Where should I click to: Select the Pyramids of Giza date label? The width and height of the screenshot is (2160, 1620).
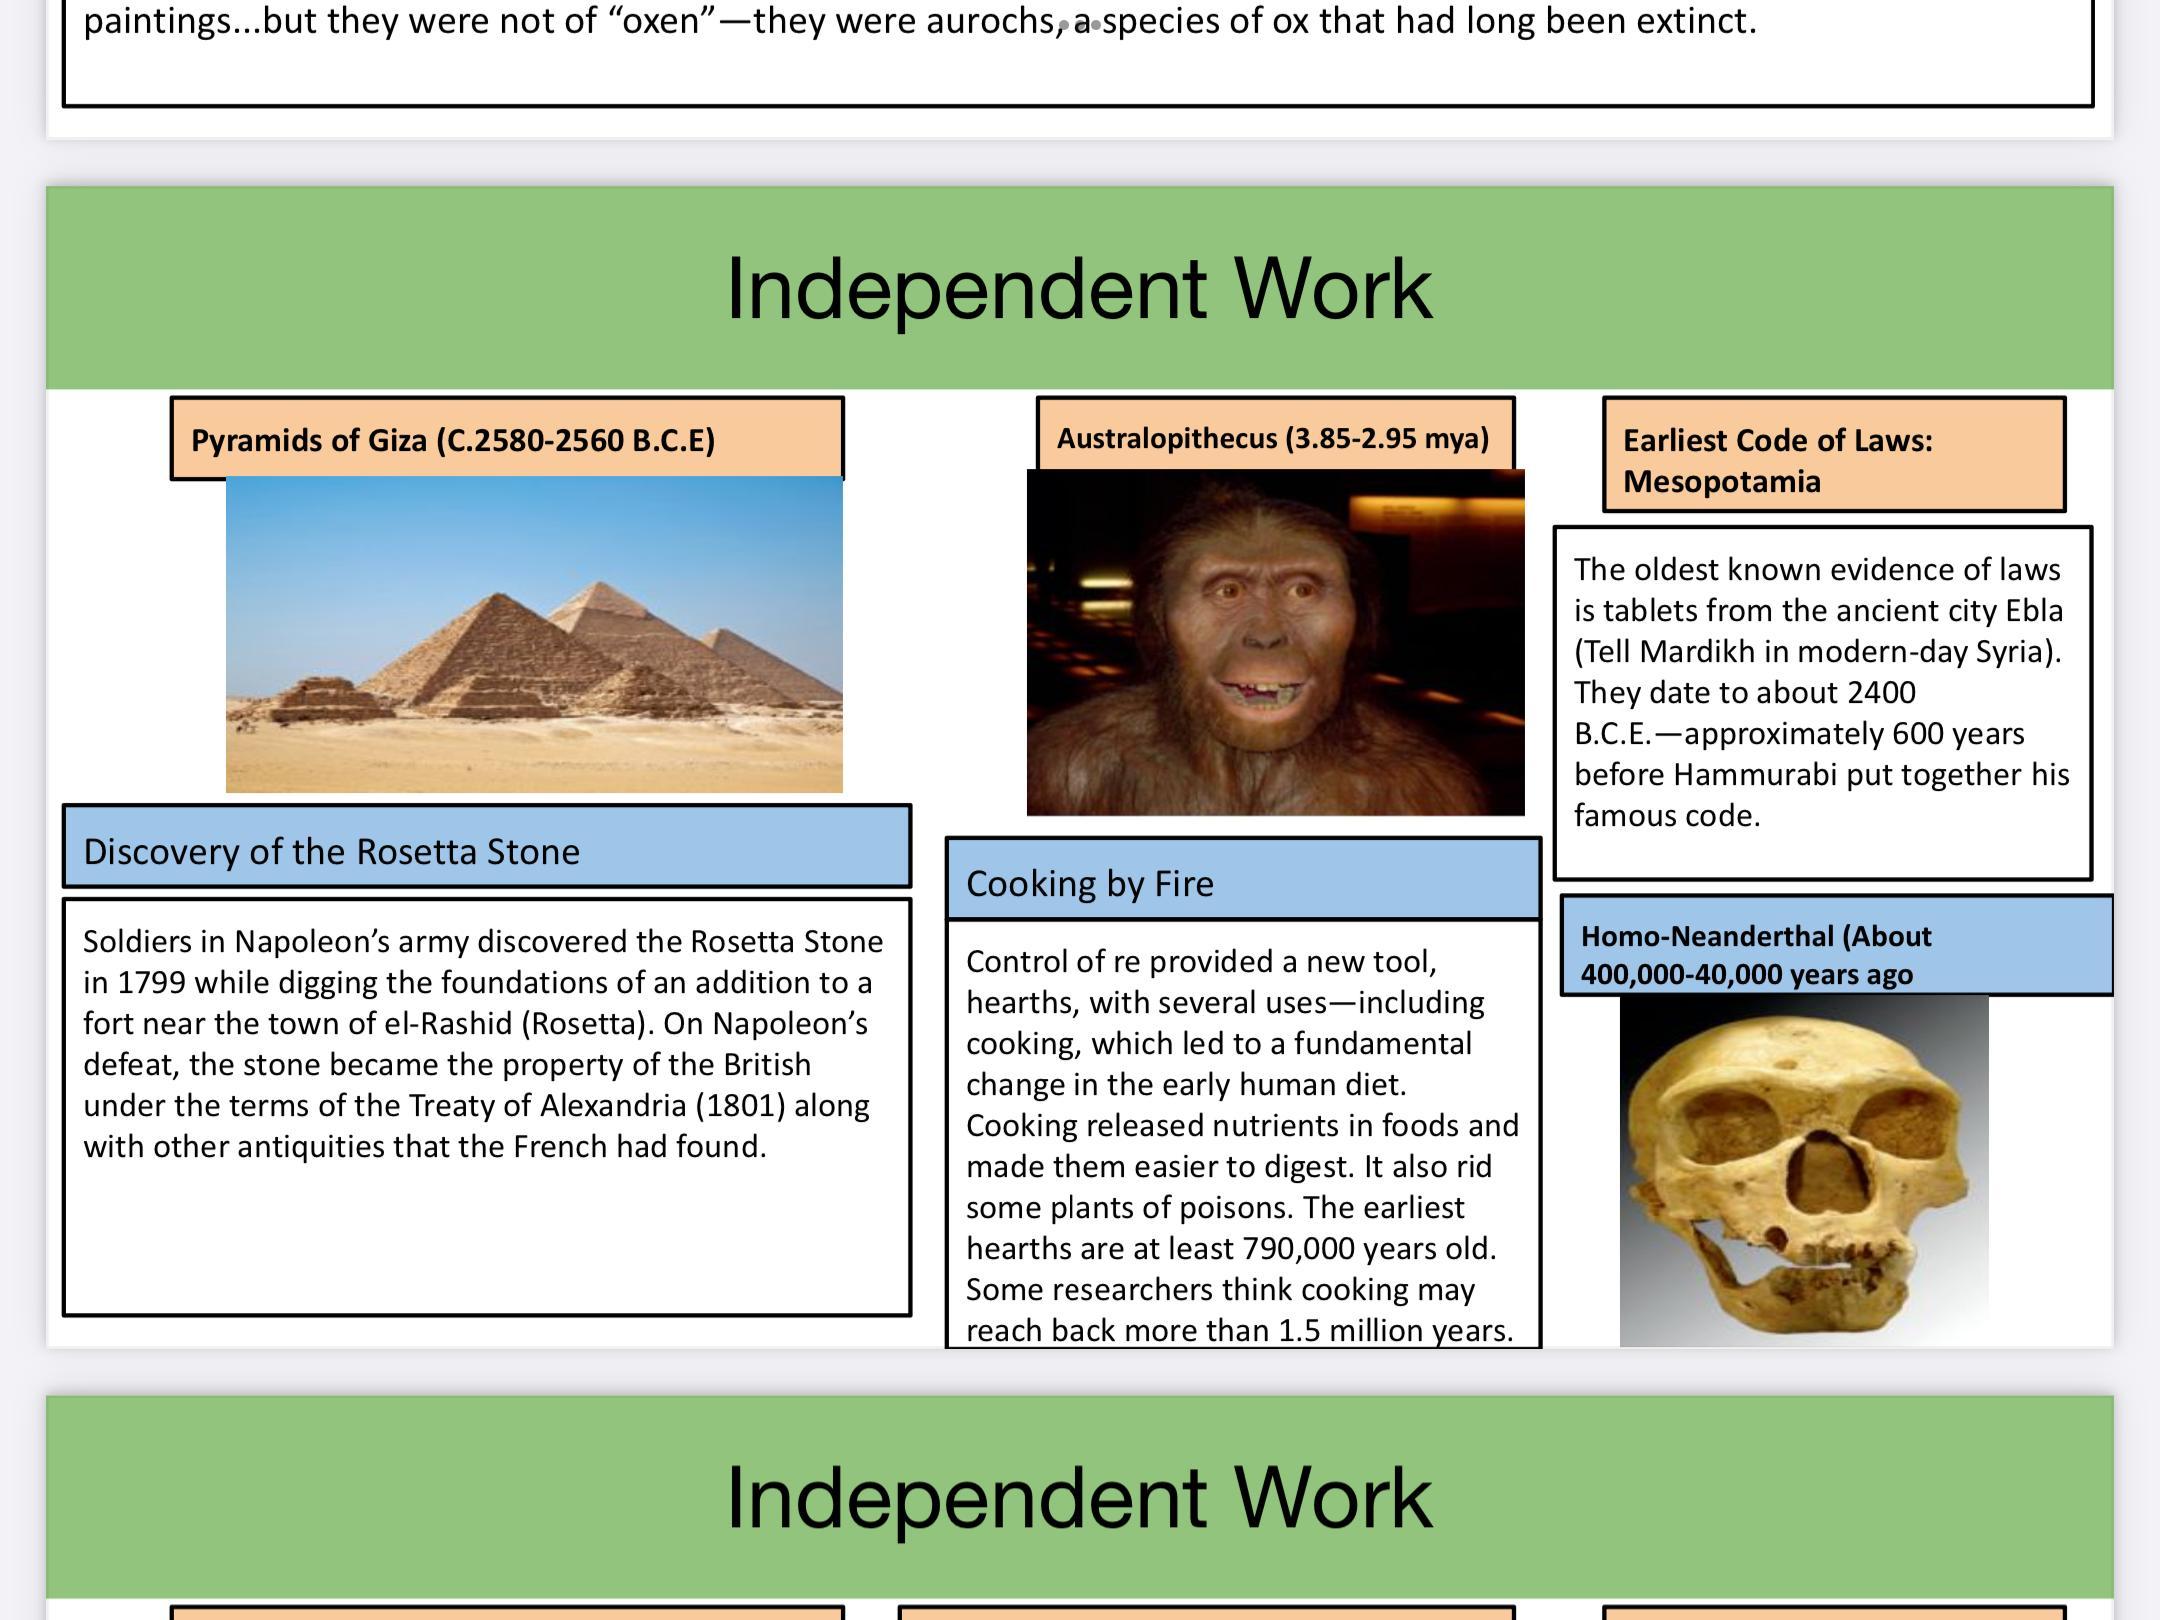(x=506, y=440)
